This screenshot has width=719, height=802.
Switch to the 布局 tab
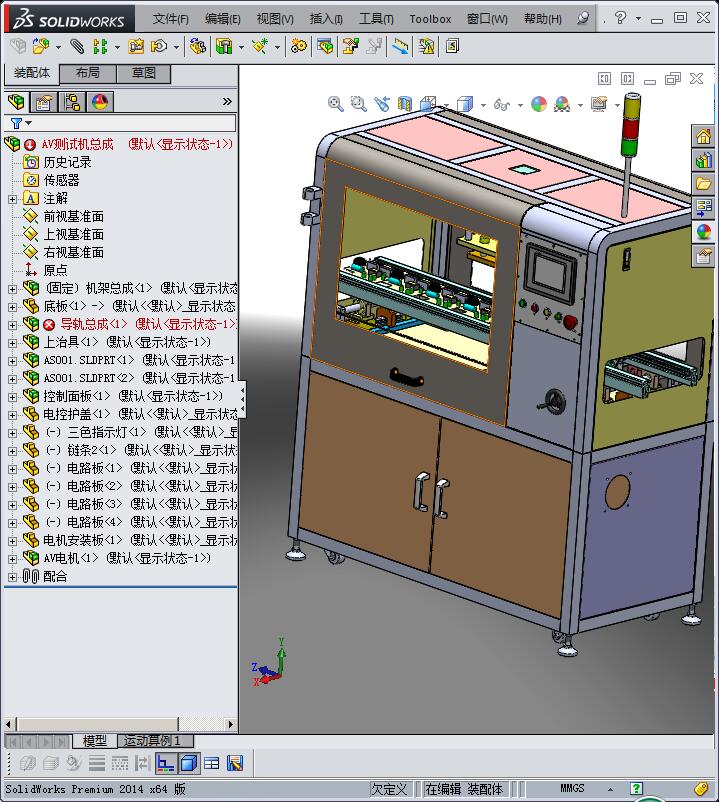pyautogui.click(x=88, y=73)
